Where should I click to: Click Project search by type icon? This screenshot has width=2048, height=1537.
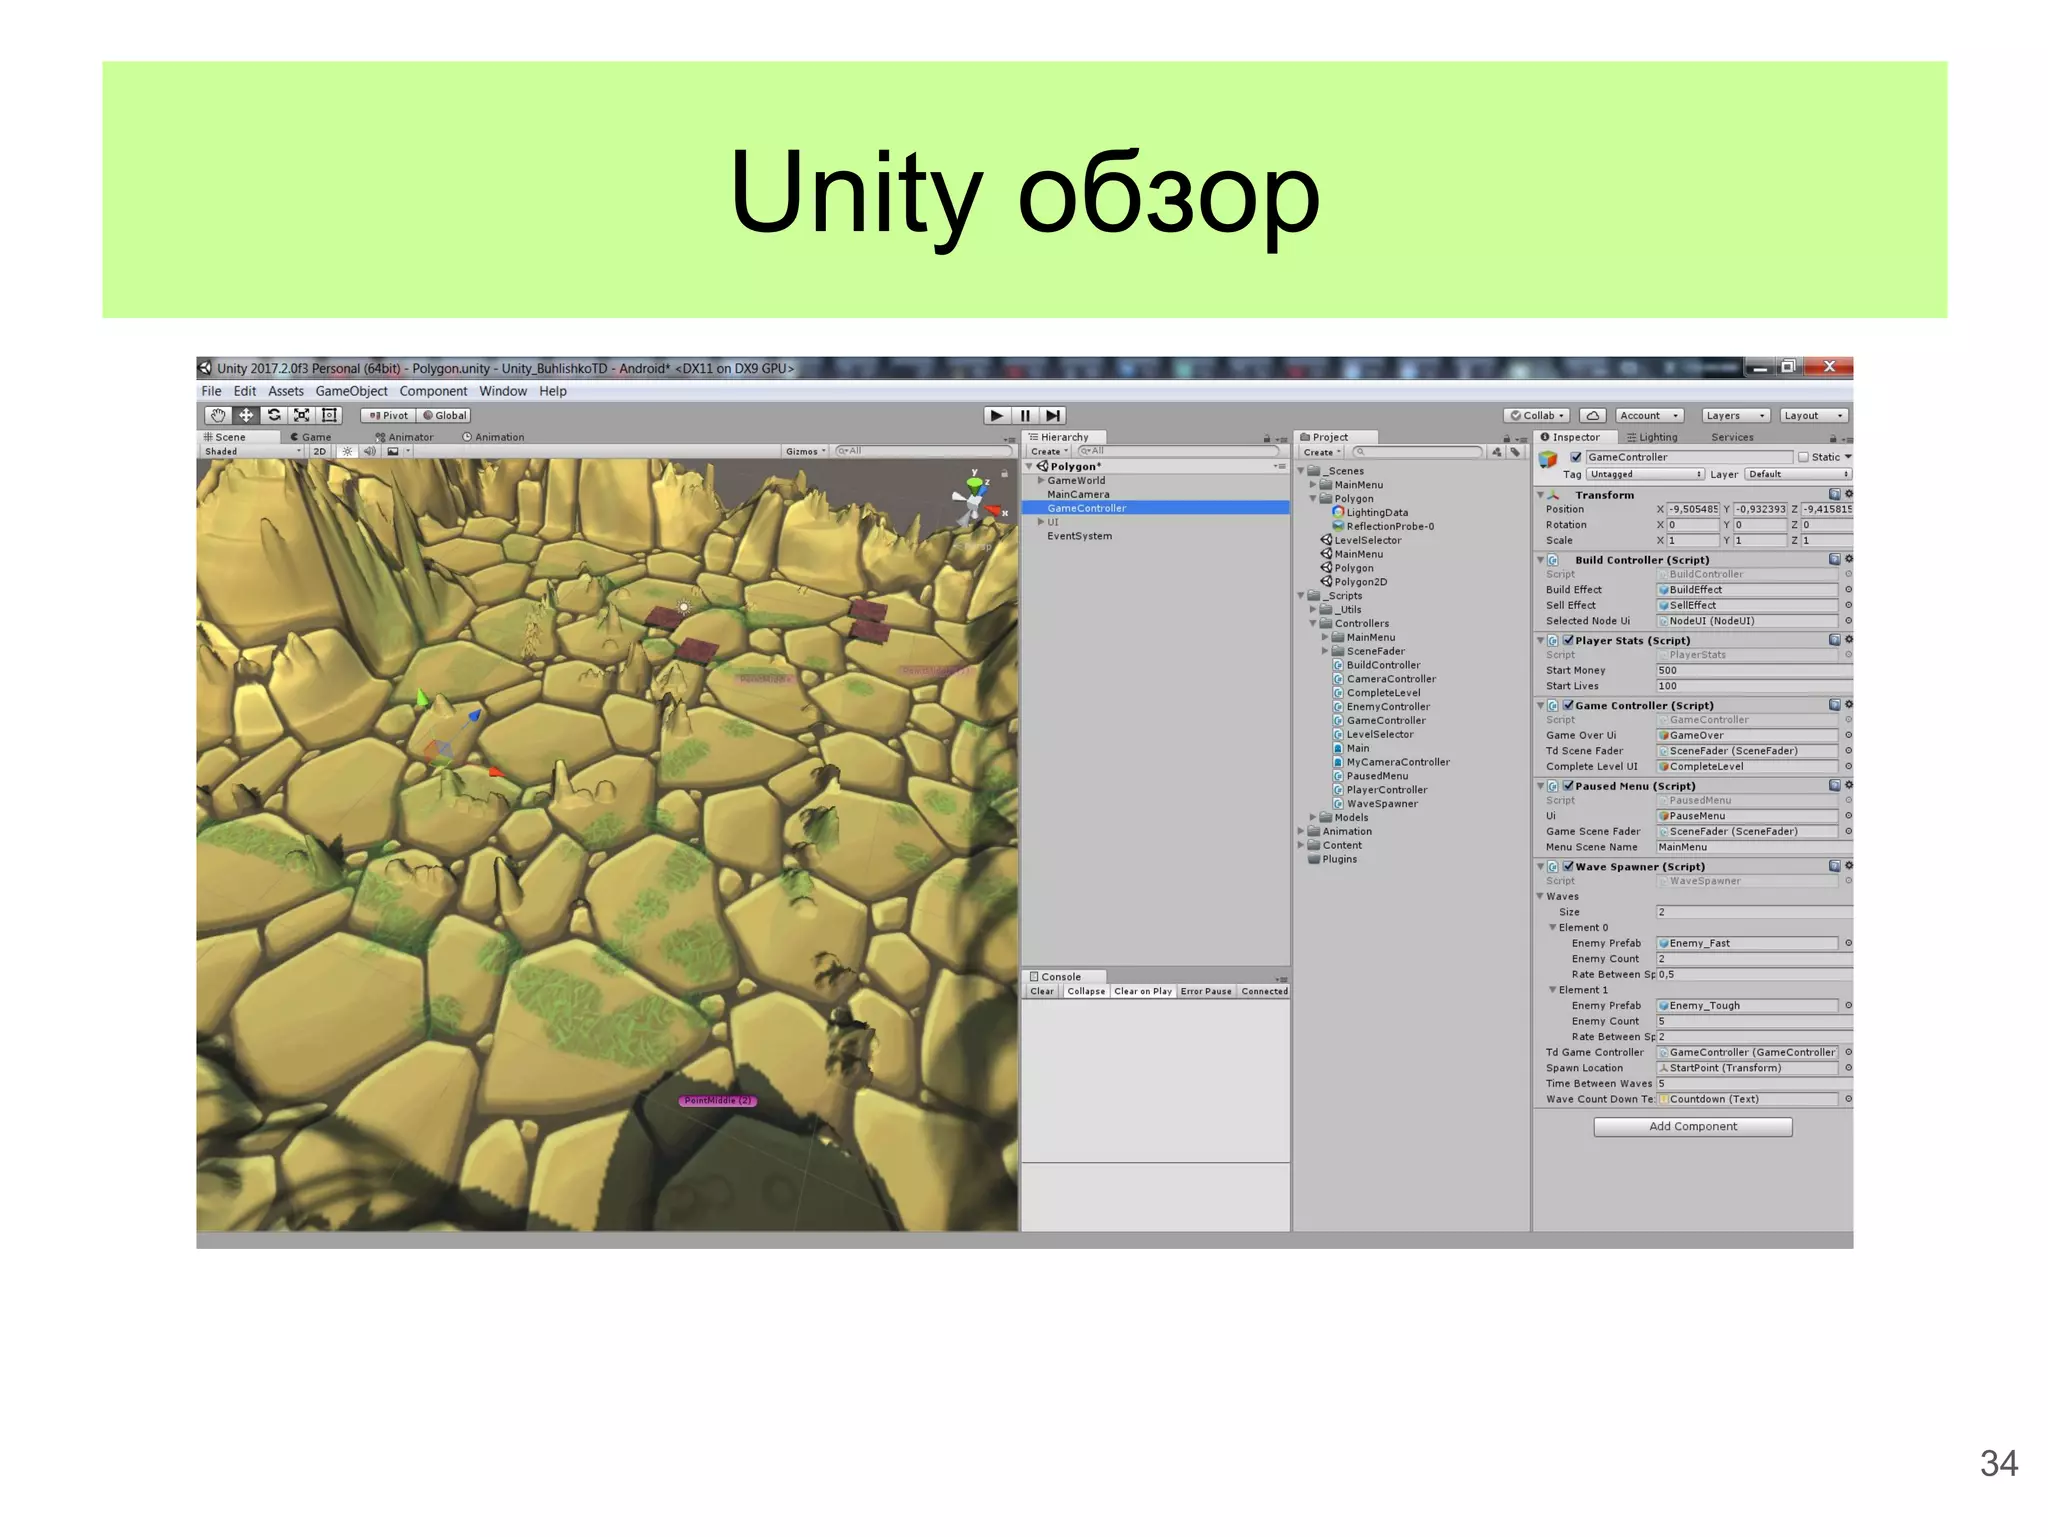point(1496,452)
